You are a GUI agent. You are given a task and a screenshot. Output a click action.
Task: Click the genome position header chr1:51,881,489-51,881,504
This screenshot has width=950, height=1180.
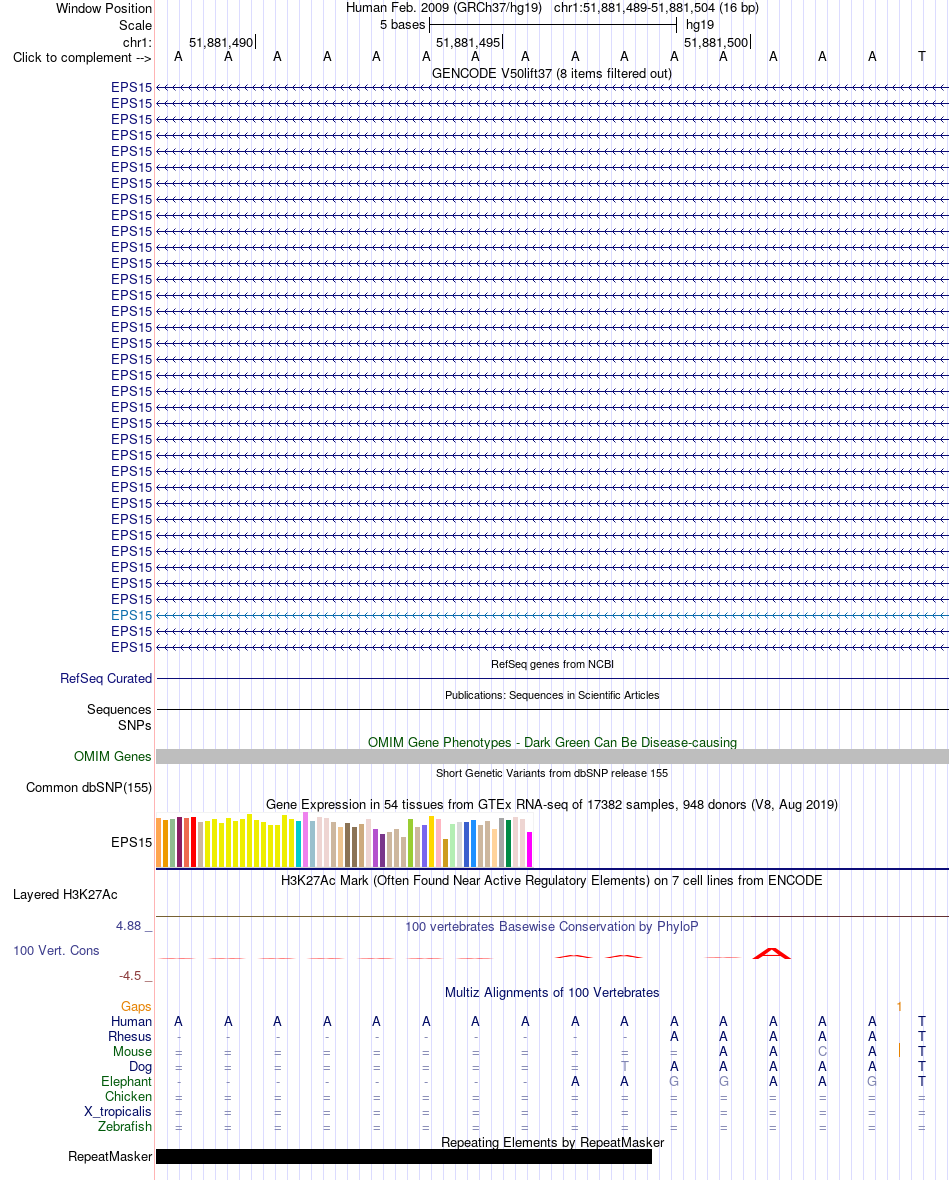[x=656, y=8]
